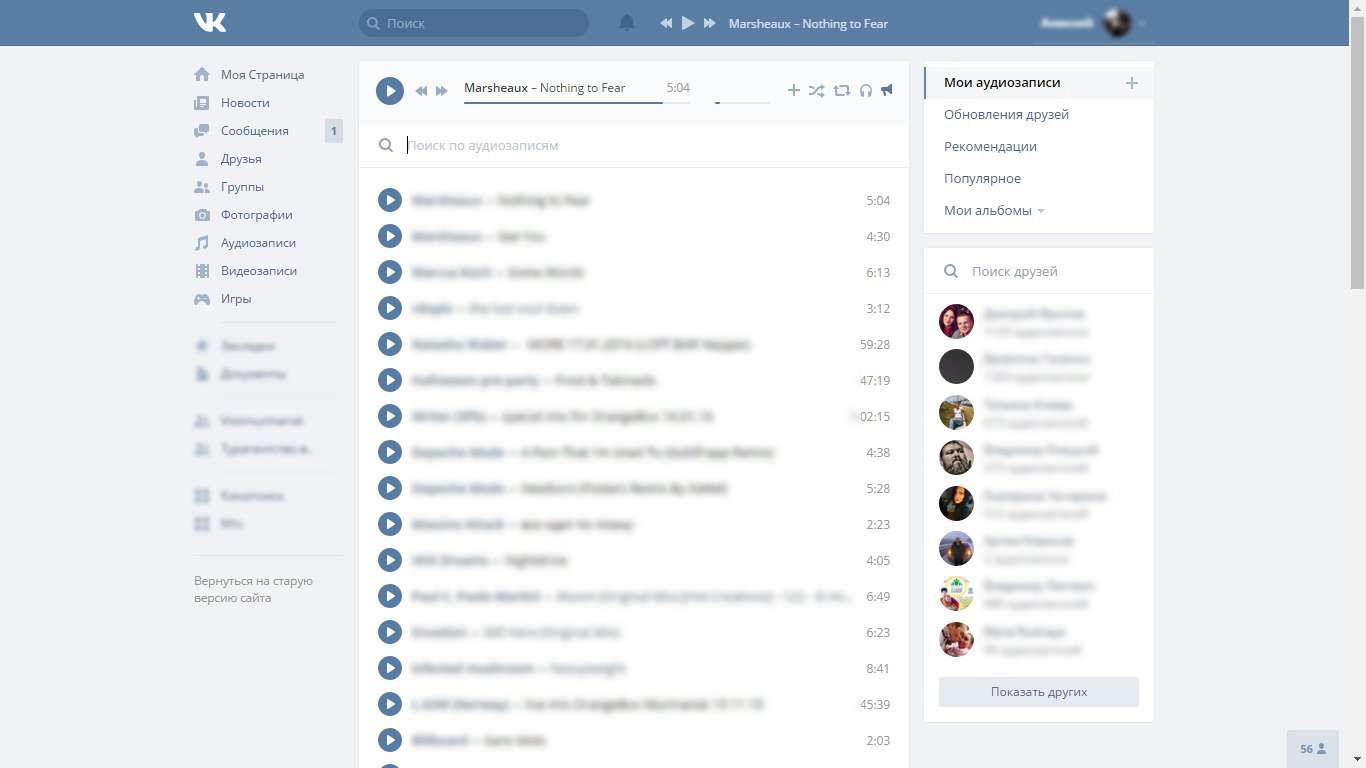Open the profile dropdown arrow in header
This screenshot has height=768, width=1366.
(1142, 23)
